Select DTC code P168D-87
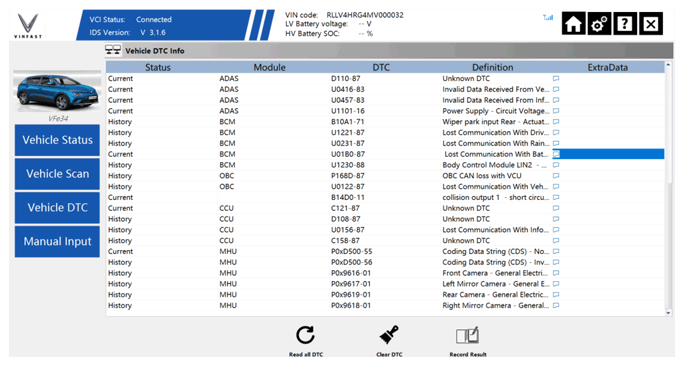 (x=347, y=176)
